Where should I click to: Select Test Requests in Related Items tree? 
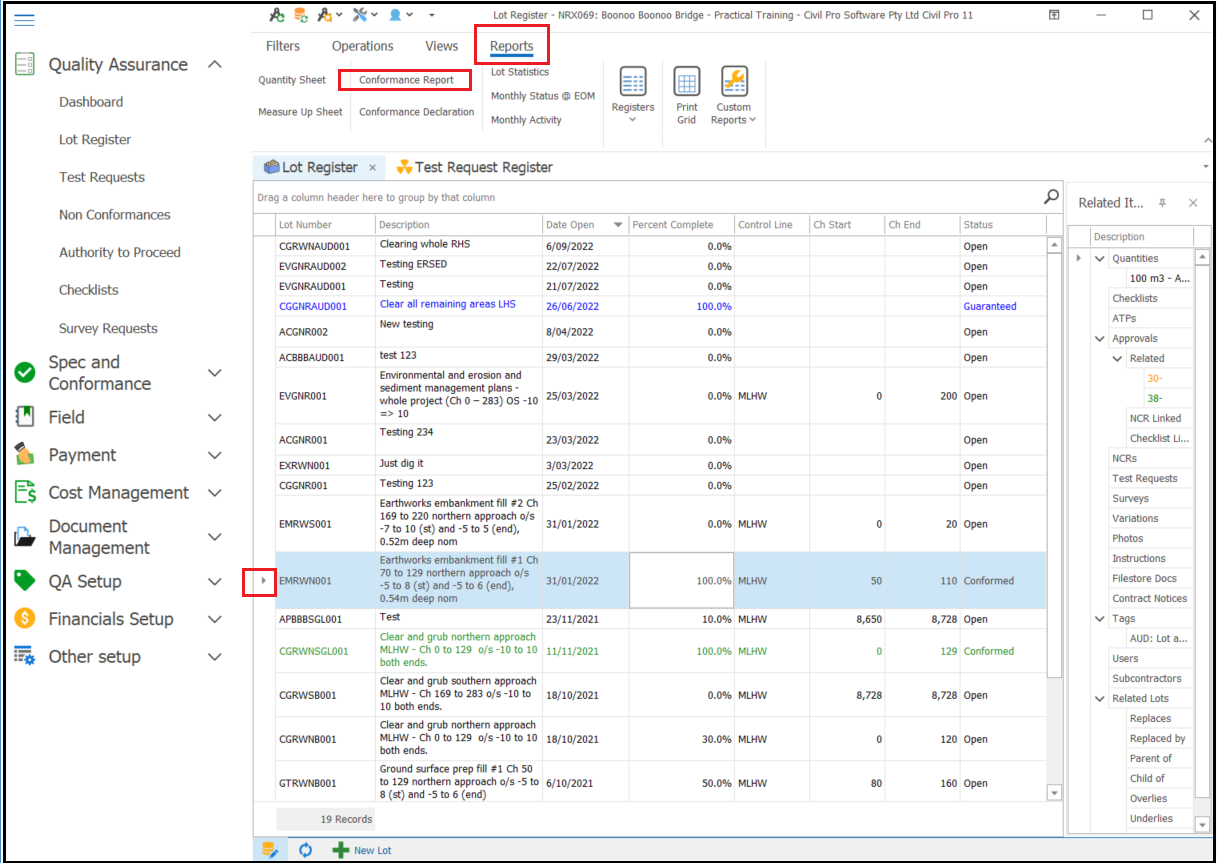coord(1145,478)
